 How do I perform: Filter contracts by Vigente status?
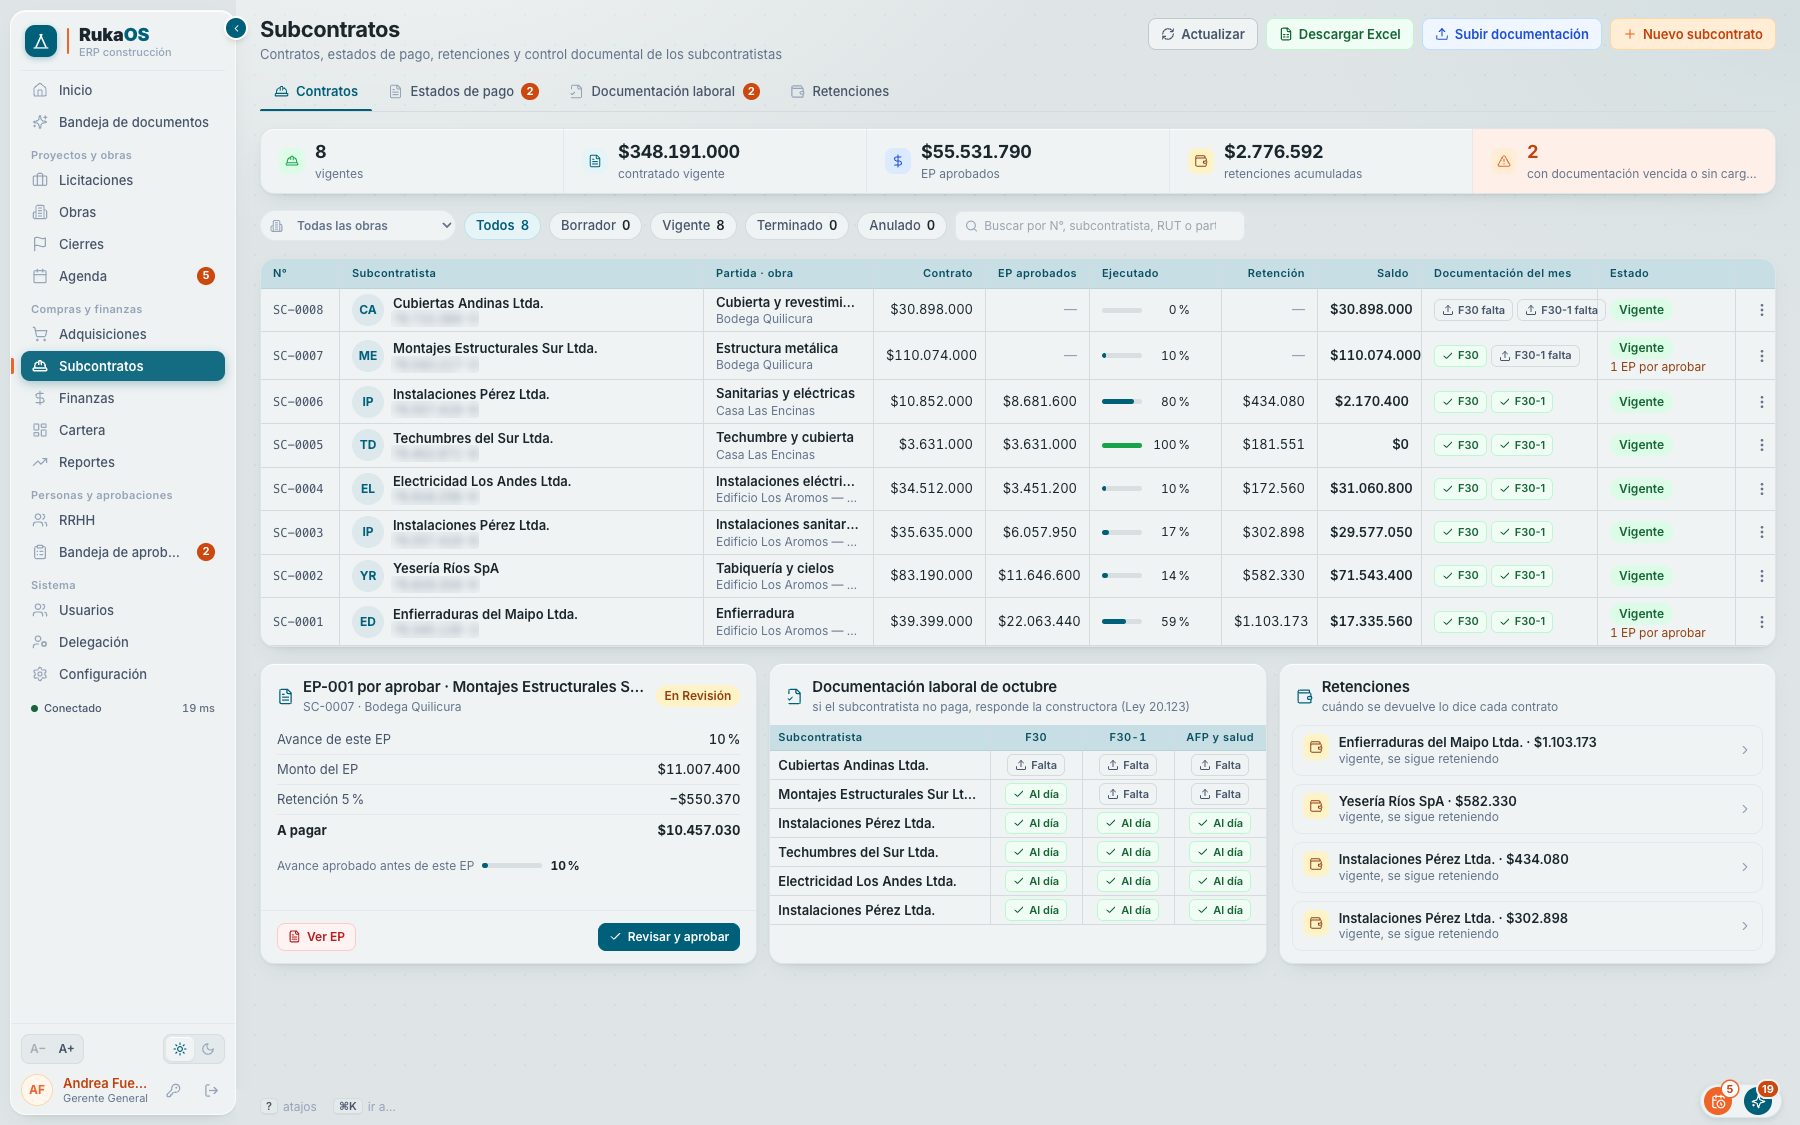coord(693,226)
